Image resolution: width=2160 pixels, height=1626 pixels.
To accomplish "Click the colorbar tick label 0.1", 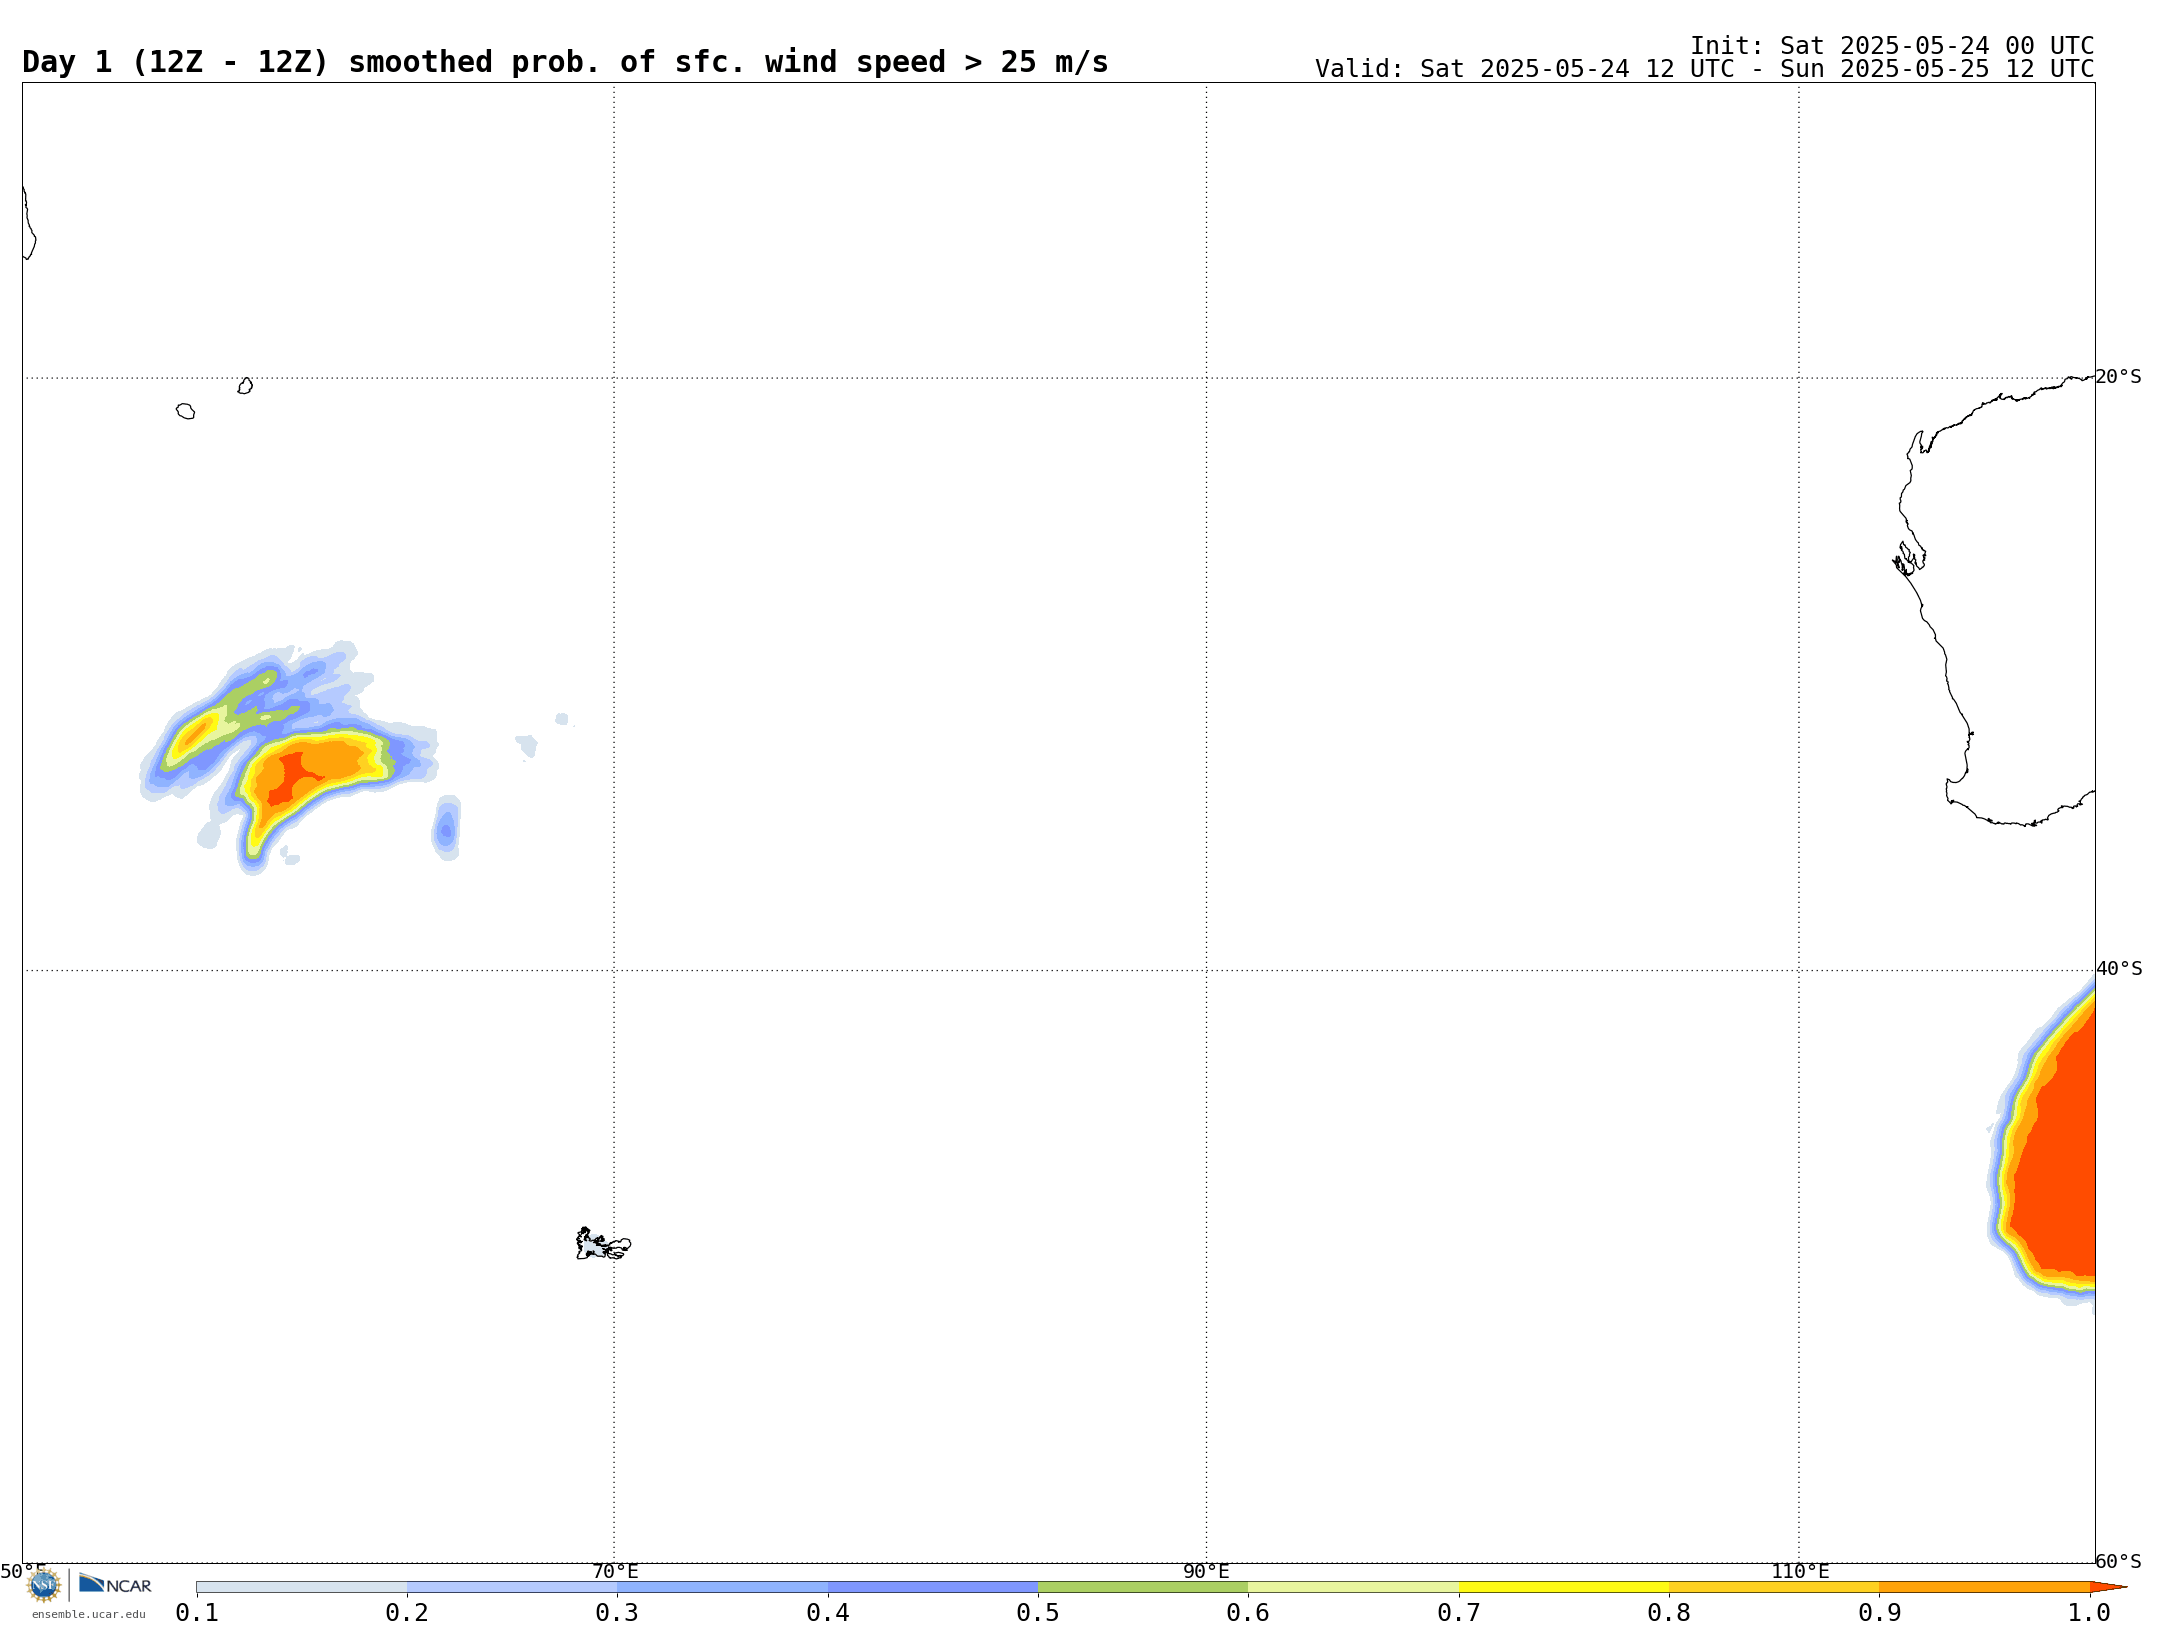I will point(197,1613).
